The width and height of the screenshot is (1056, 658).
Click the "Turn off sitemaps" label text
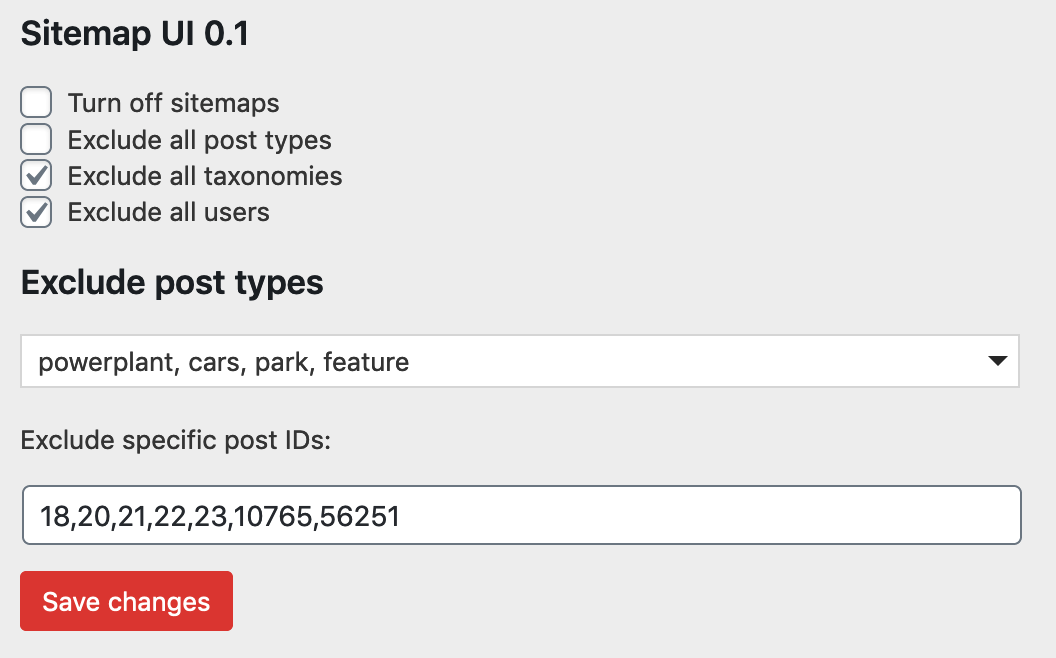173,103
